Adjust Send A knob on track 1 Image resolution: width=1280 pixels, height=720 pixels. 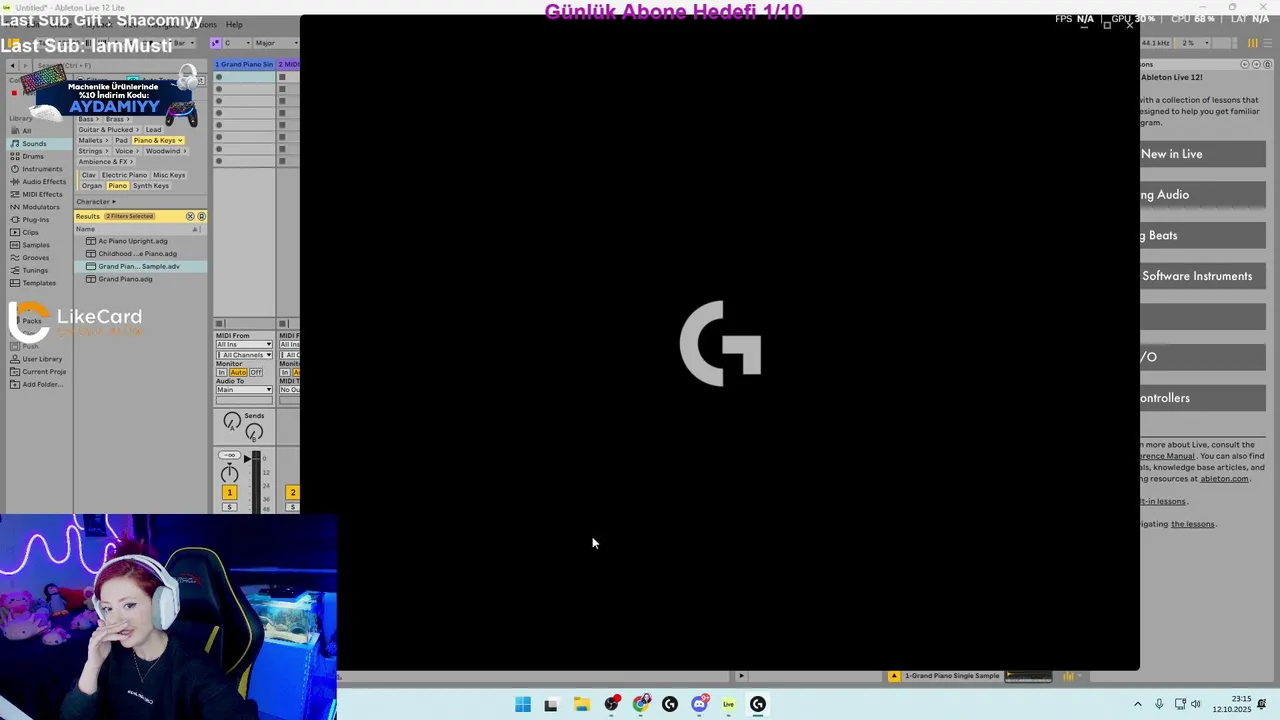232,422
